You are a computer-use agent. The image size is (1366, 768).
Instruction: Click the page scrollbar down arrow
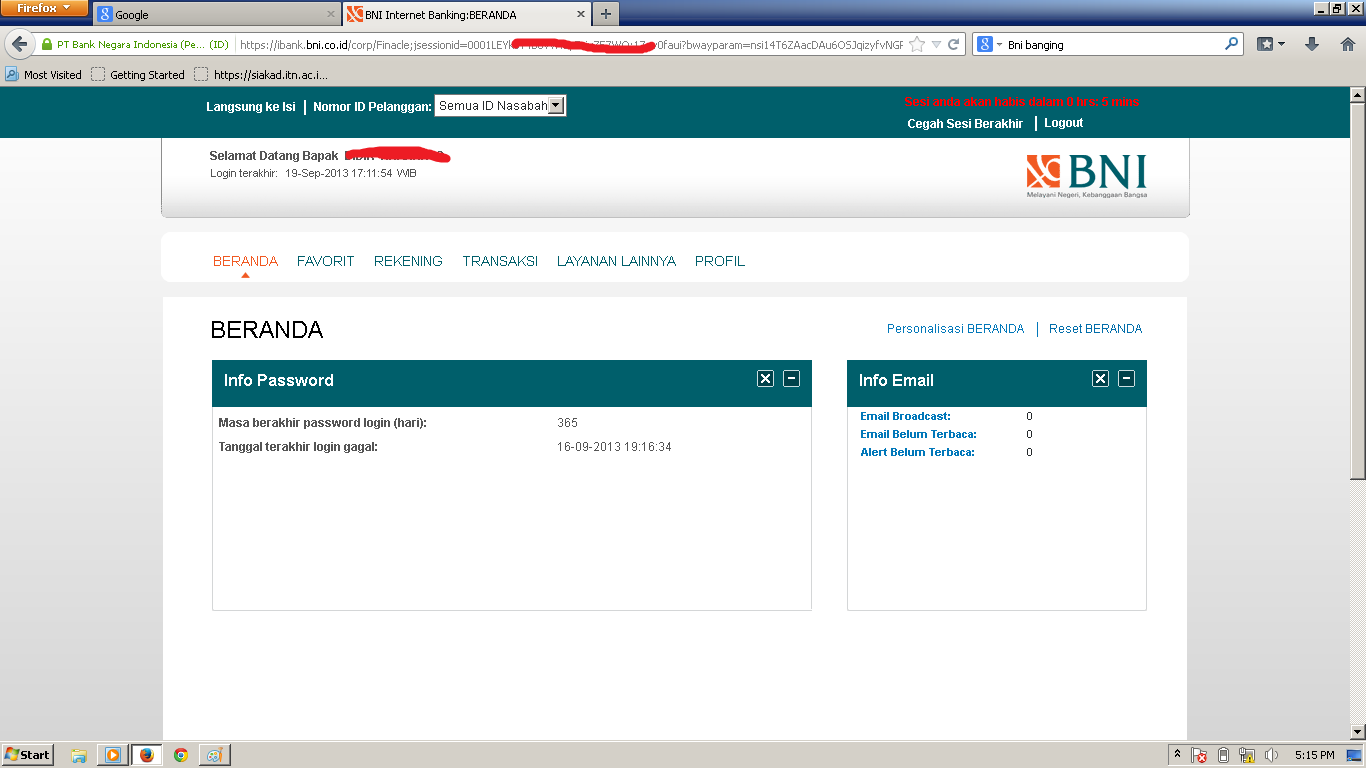pyautogui.click(x=1357, y=732)
